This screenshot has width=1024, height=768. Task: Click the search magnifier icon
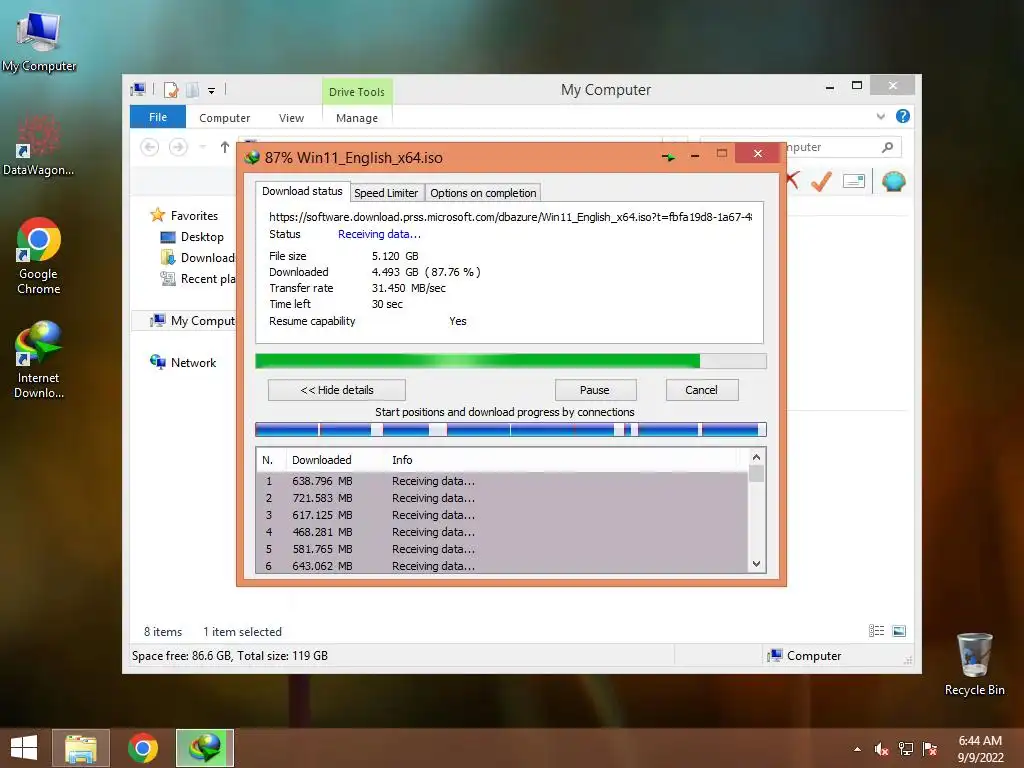[x=888, y=147]
